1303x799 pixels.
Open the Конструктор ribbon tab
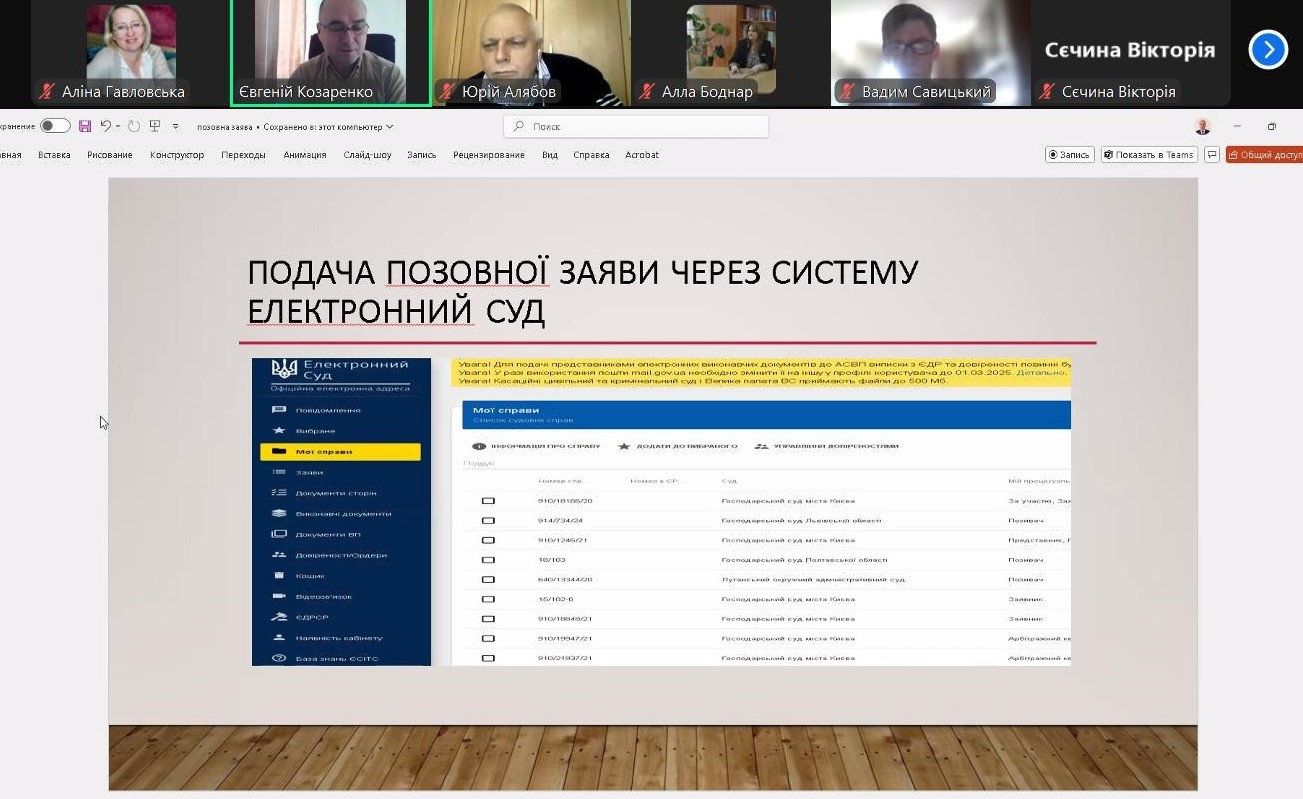177,155
